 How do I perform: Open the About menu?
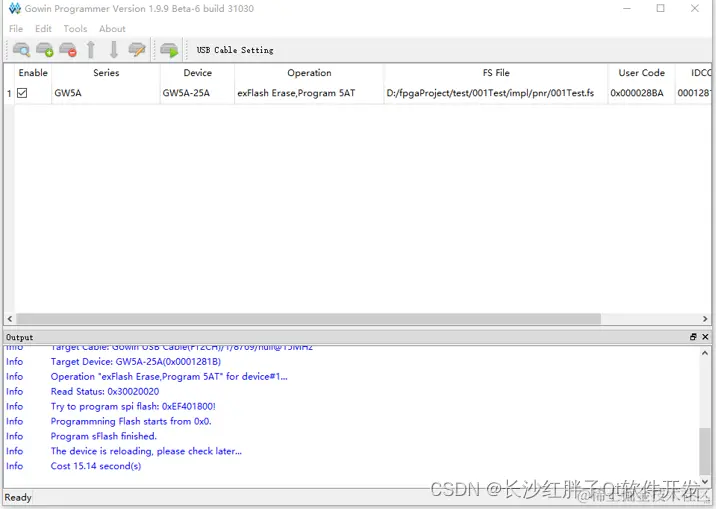tap(112, 28)
